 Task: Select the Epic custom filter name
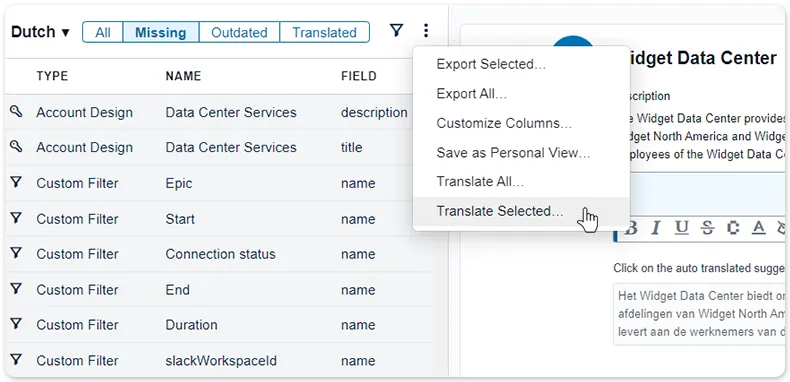[x=179, y=183]
